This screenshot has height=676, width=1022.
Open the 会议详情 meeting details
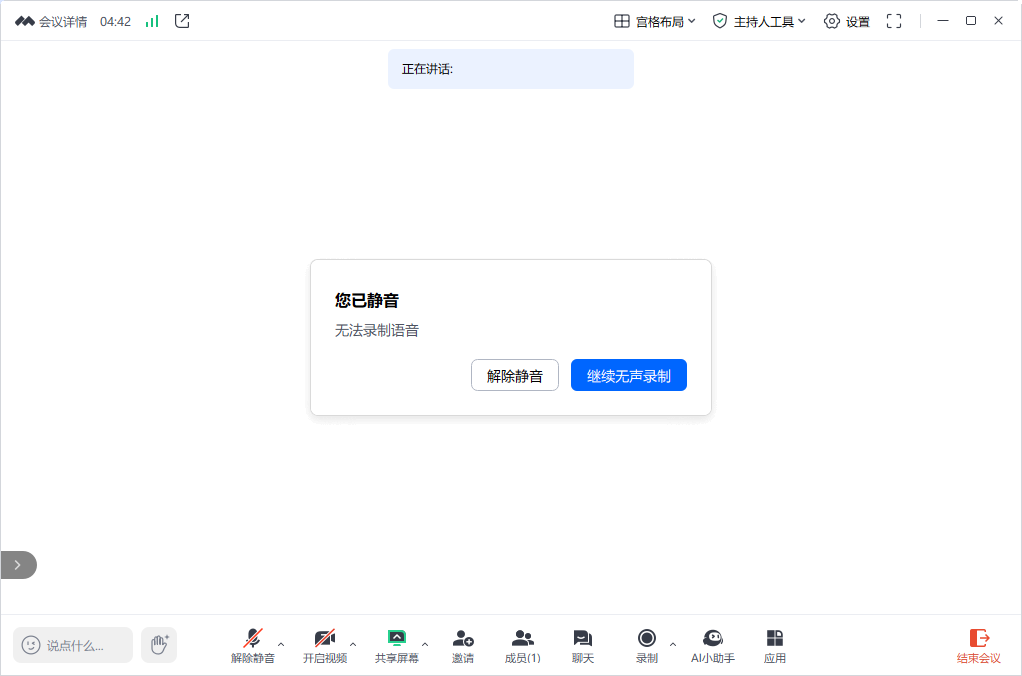[51, 22]
